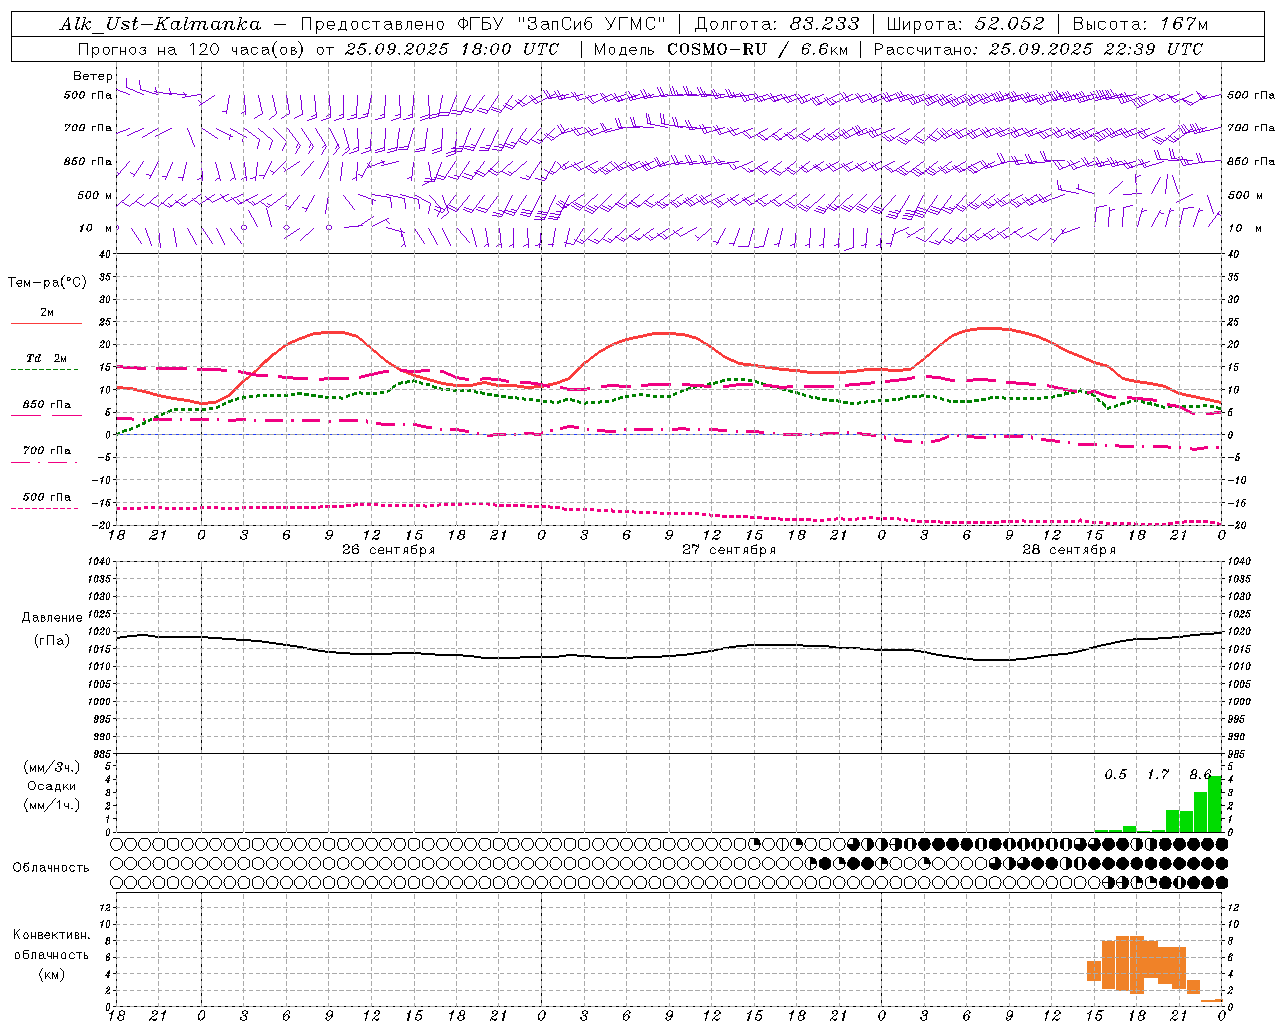Click the station title Alk_Ust-Kalmanka
Viewport: 1280px width, 1024px height.
pyautogui.click(x=160, y=24)
